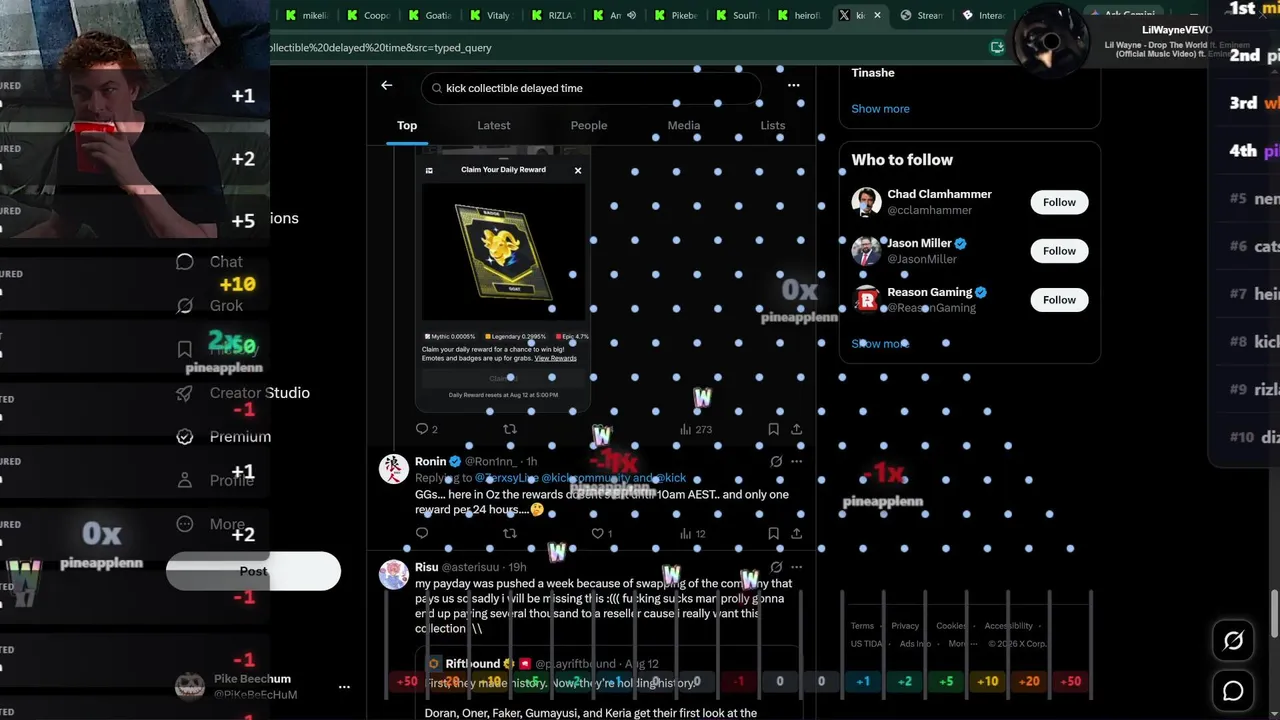The width and height of the screenshot is (1280, 720).
Task: Switch to the Top search tab
Action: click(407, 126)
